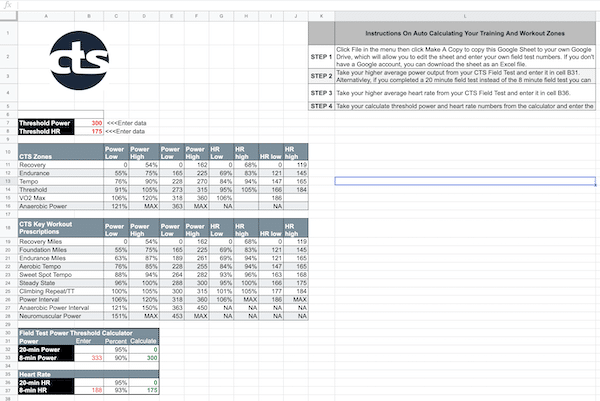Select the Threshold Power value 300
Viewport: 600px width, 401px height.
(89, 123)
